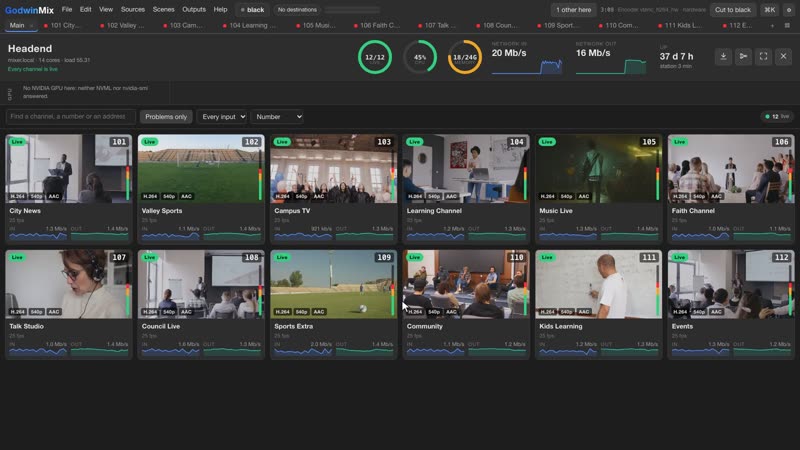
Task: Open the ⌘K command palette button
Action: tap(769, 10)
